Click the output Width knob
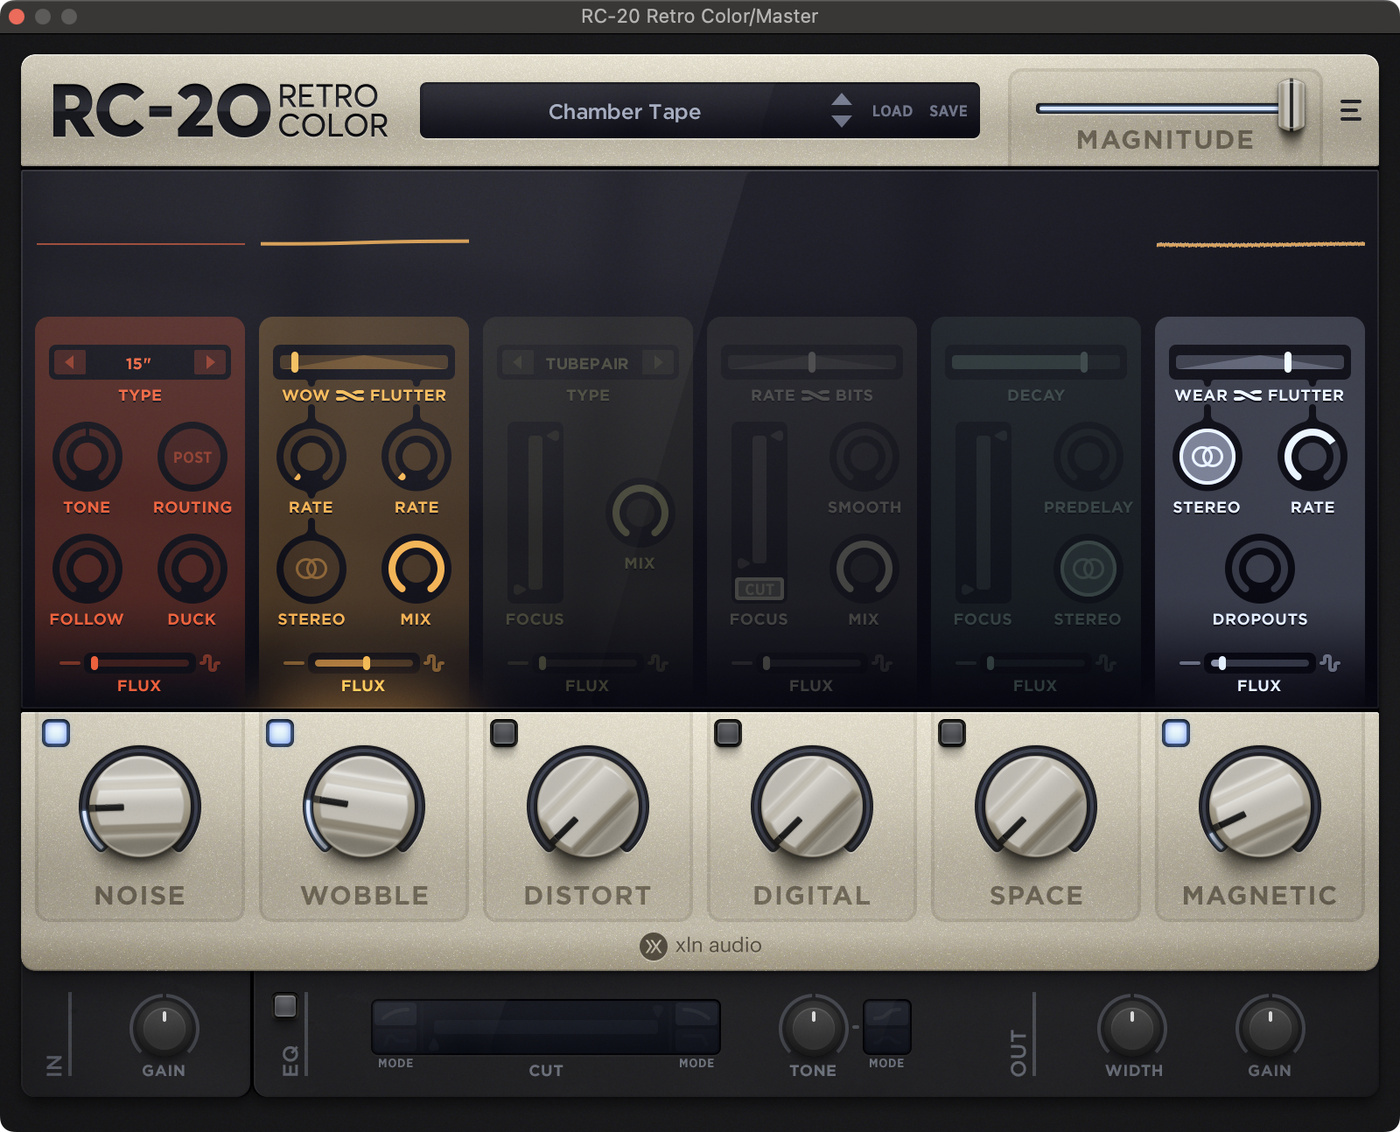1400x1132 pixels. [1132, 1028]
